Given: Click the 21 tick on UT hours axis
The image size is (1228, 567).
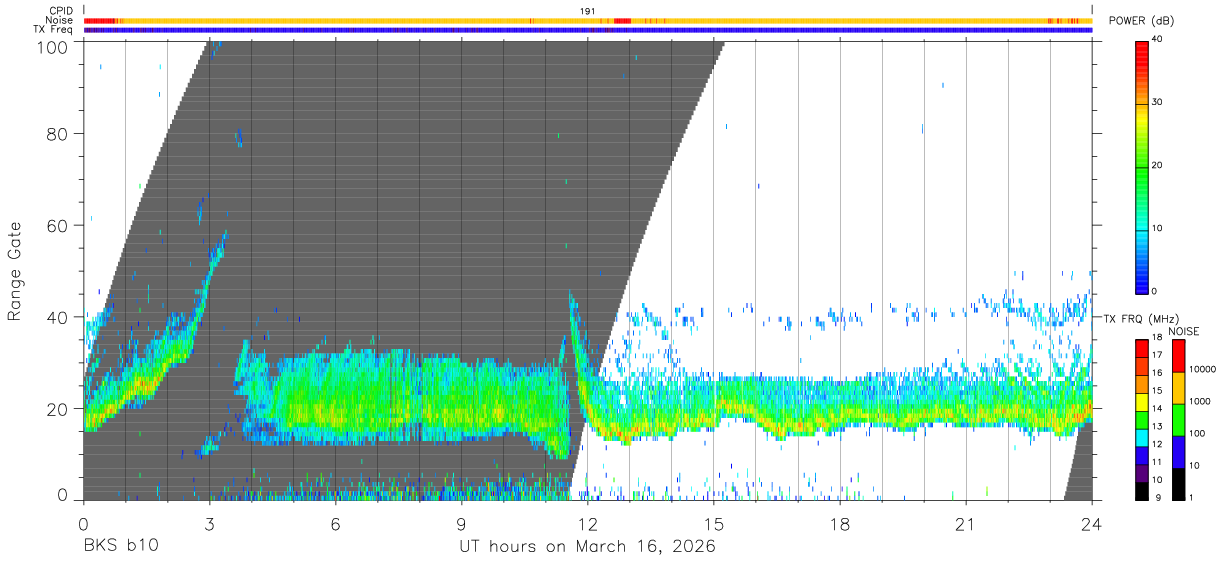Looking at the screenshot, I should tap(965, 523).
